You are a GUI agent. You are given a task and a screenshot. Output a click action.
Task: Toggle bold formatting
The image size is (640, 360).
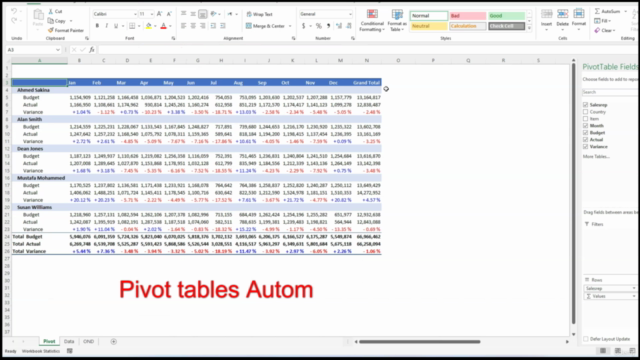point(97,26)
